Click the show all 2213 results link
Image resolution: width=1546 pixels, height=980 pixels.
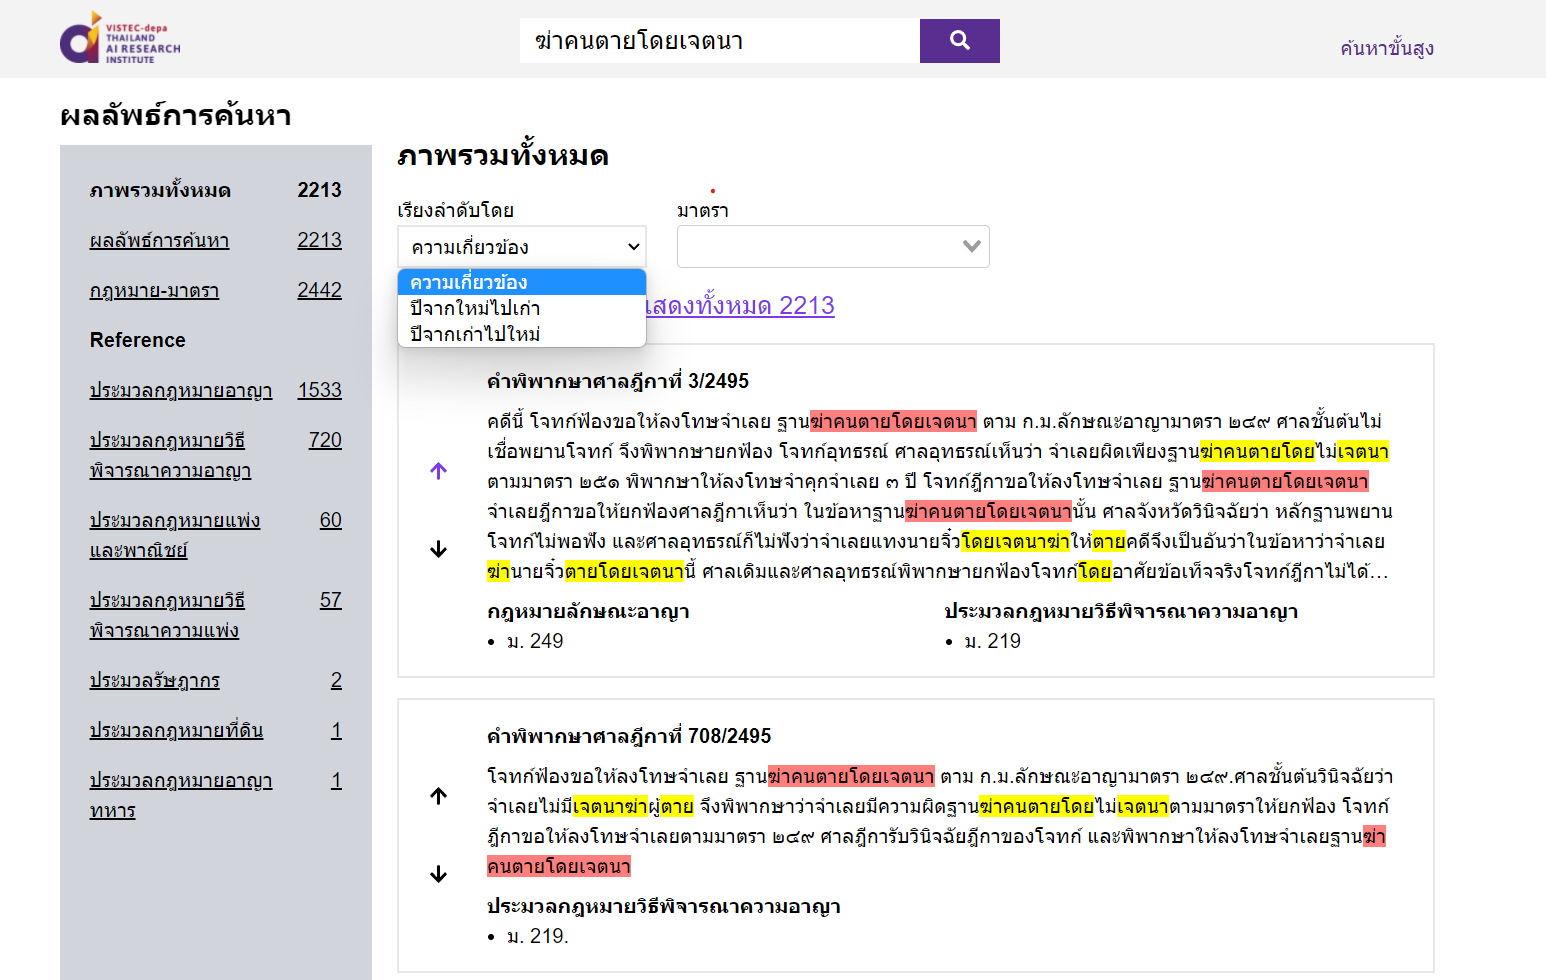pyautogui.click(x=740, y=306)
